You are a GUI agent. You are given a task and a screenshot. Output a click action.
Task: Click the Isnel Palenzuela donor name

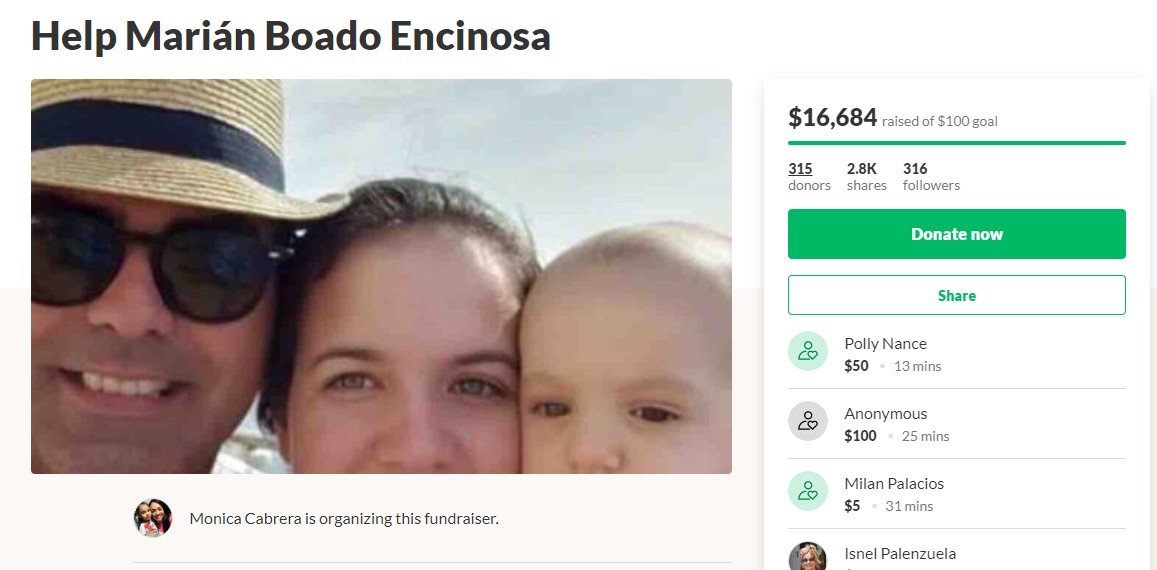point(899,553)
